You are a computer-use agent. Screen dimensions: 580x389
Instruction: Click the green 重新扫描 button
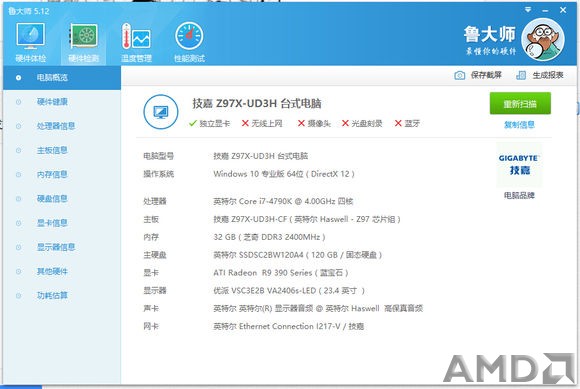tap(520, 104)
